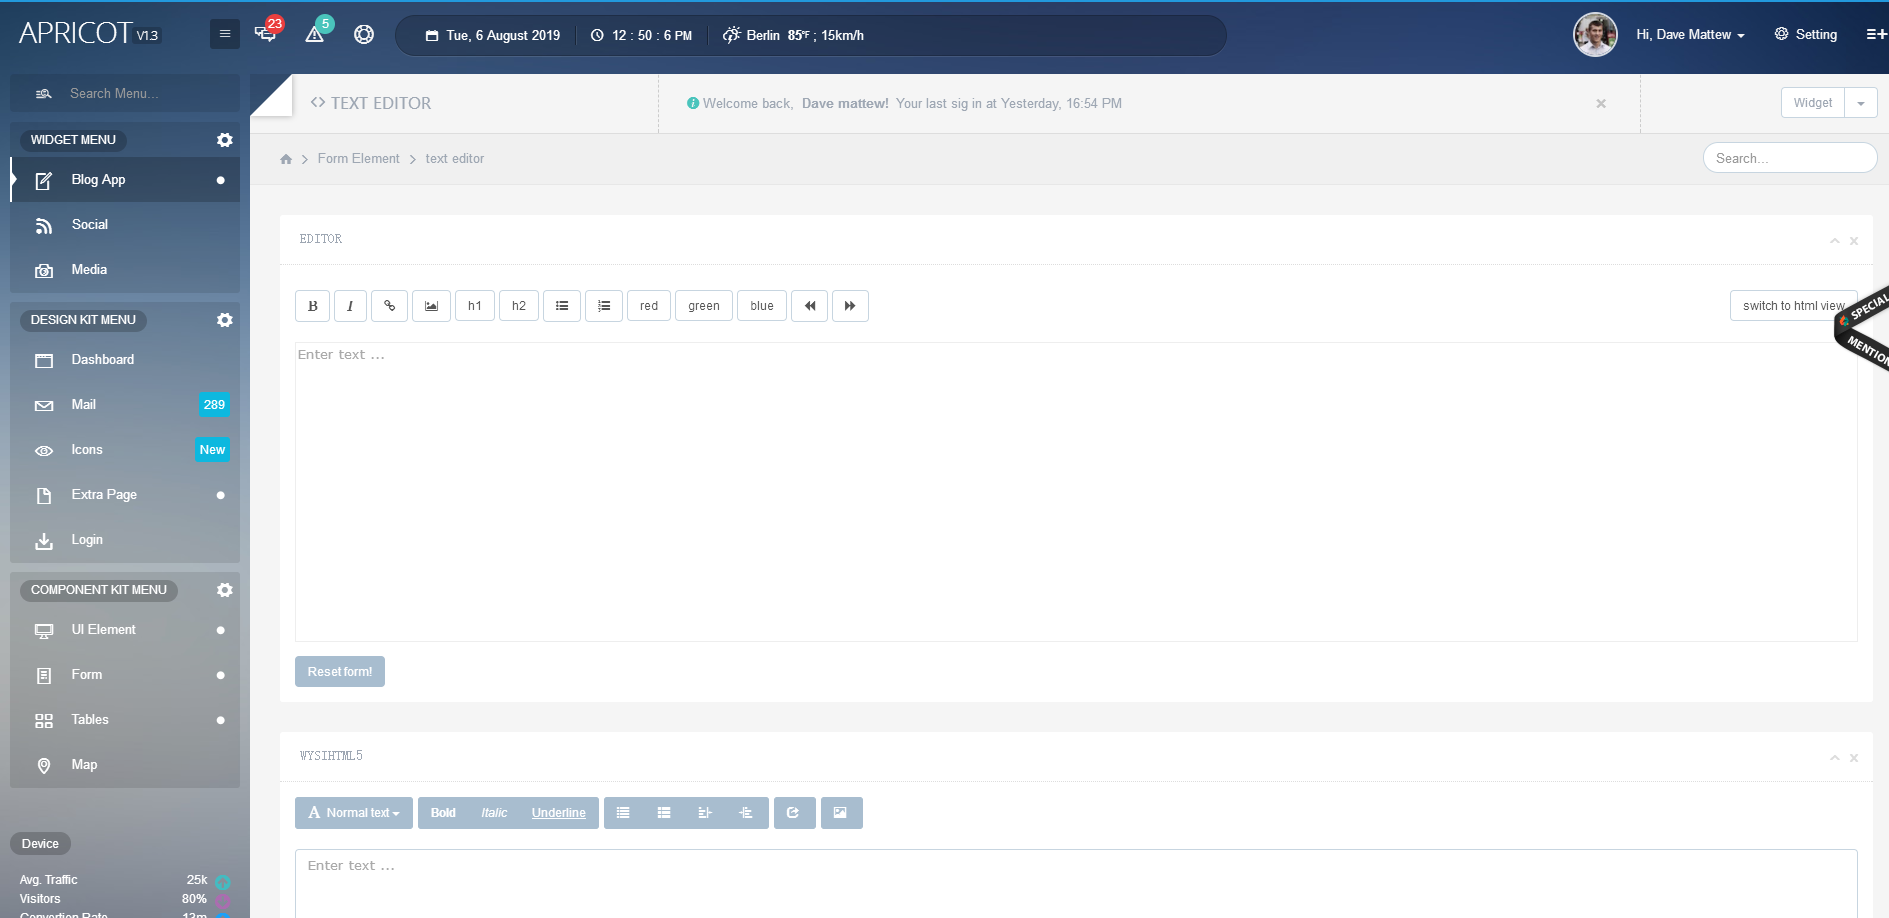The width and height of the screenshot is (1889, 918).
Task: Expand Extra Page menu item
Action: [125, 495]
